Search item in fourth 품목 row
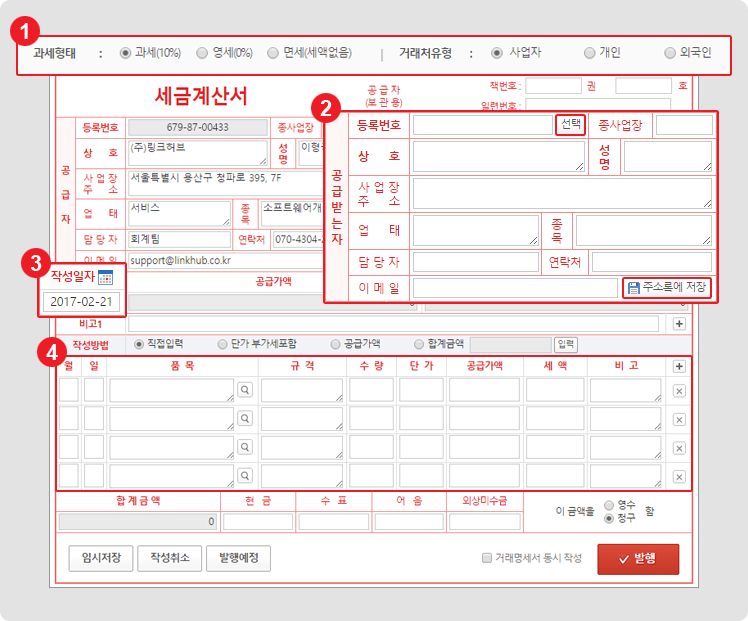This screenshot has width=748, height=621. 245,476
